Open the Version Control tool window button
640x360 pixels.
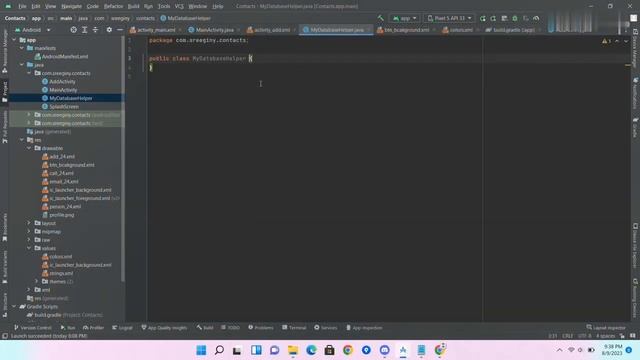coord(33,328)
